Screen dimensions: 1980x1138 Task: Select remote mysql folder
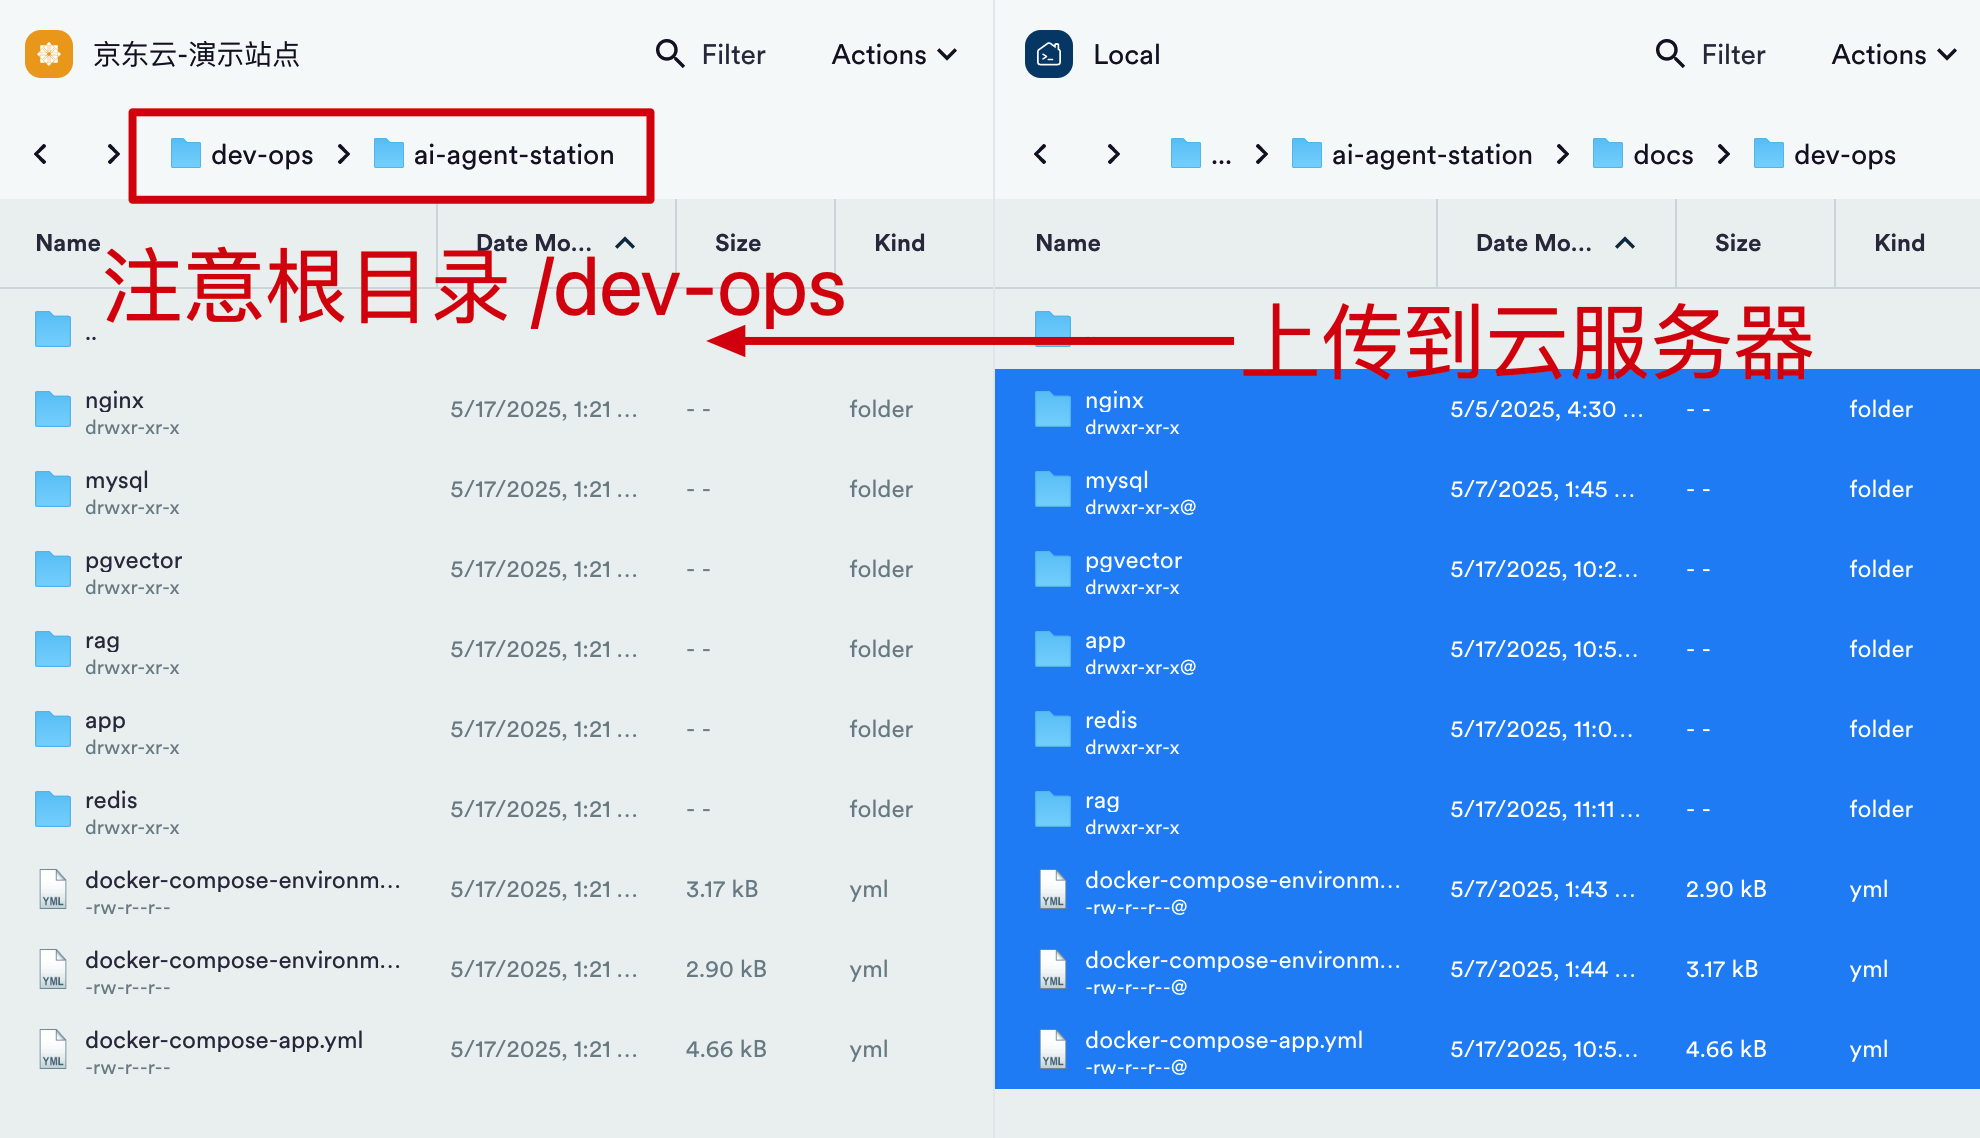(x=497, y=489)
